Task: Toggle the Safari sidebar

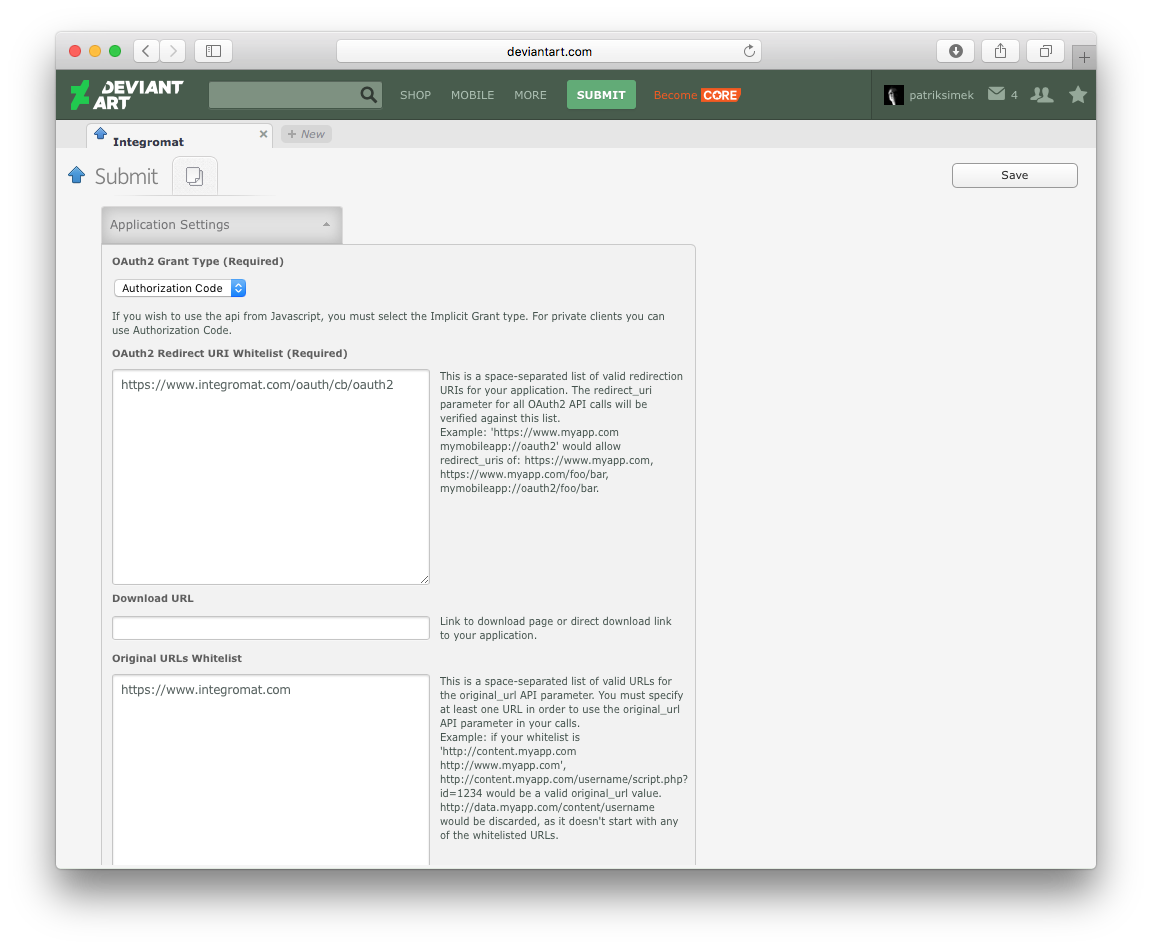Action: point(213,51)
